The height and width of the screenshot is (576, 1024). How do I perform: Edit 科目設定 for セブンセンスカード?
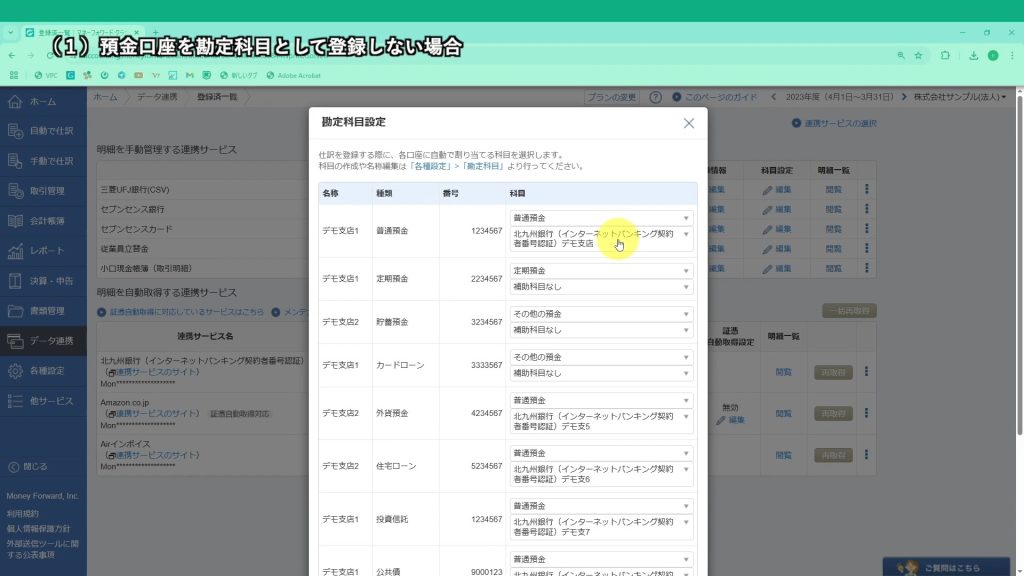click(776, 229)
